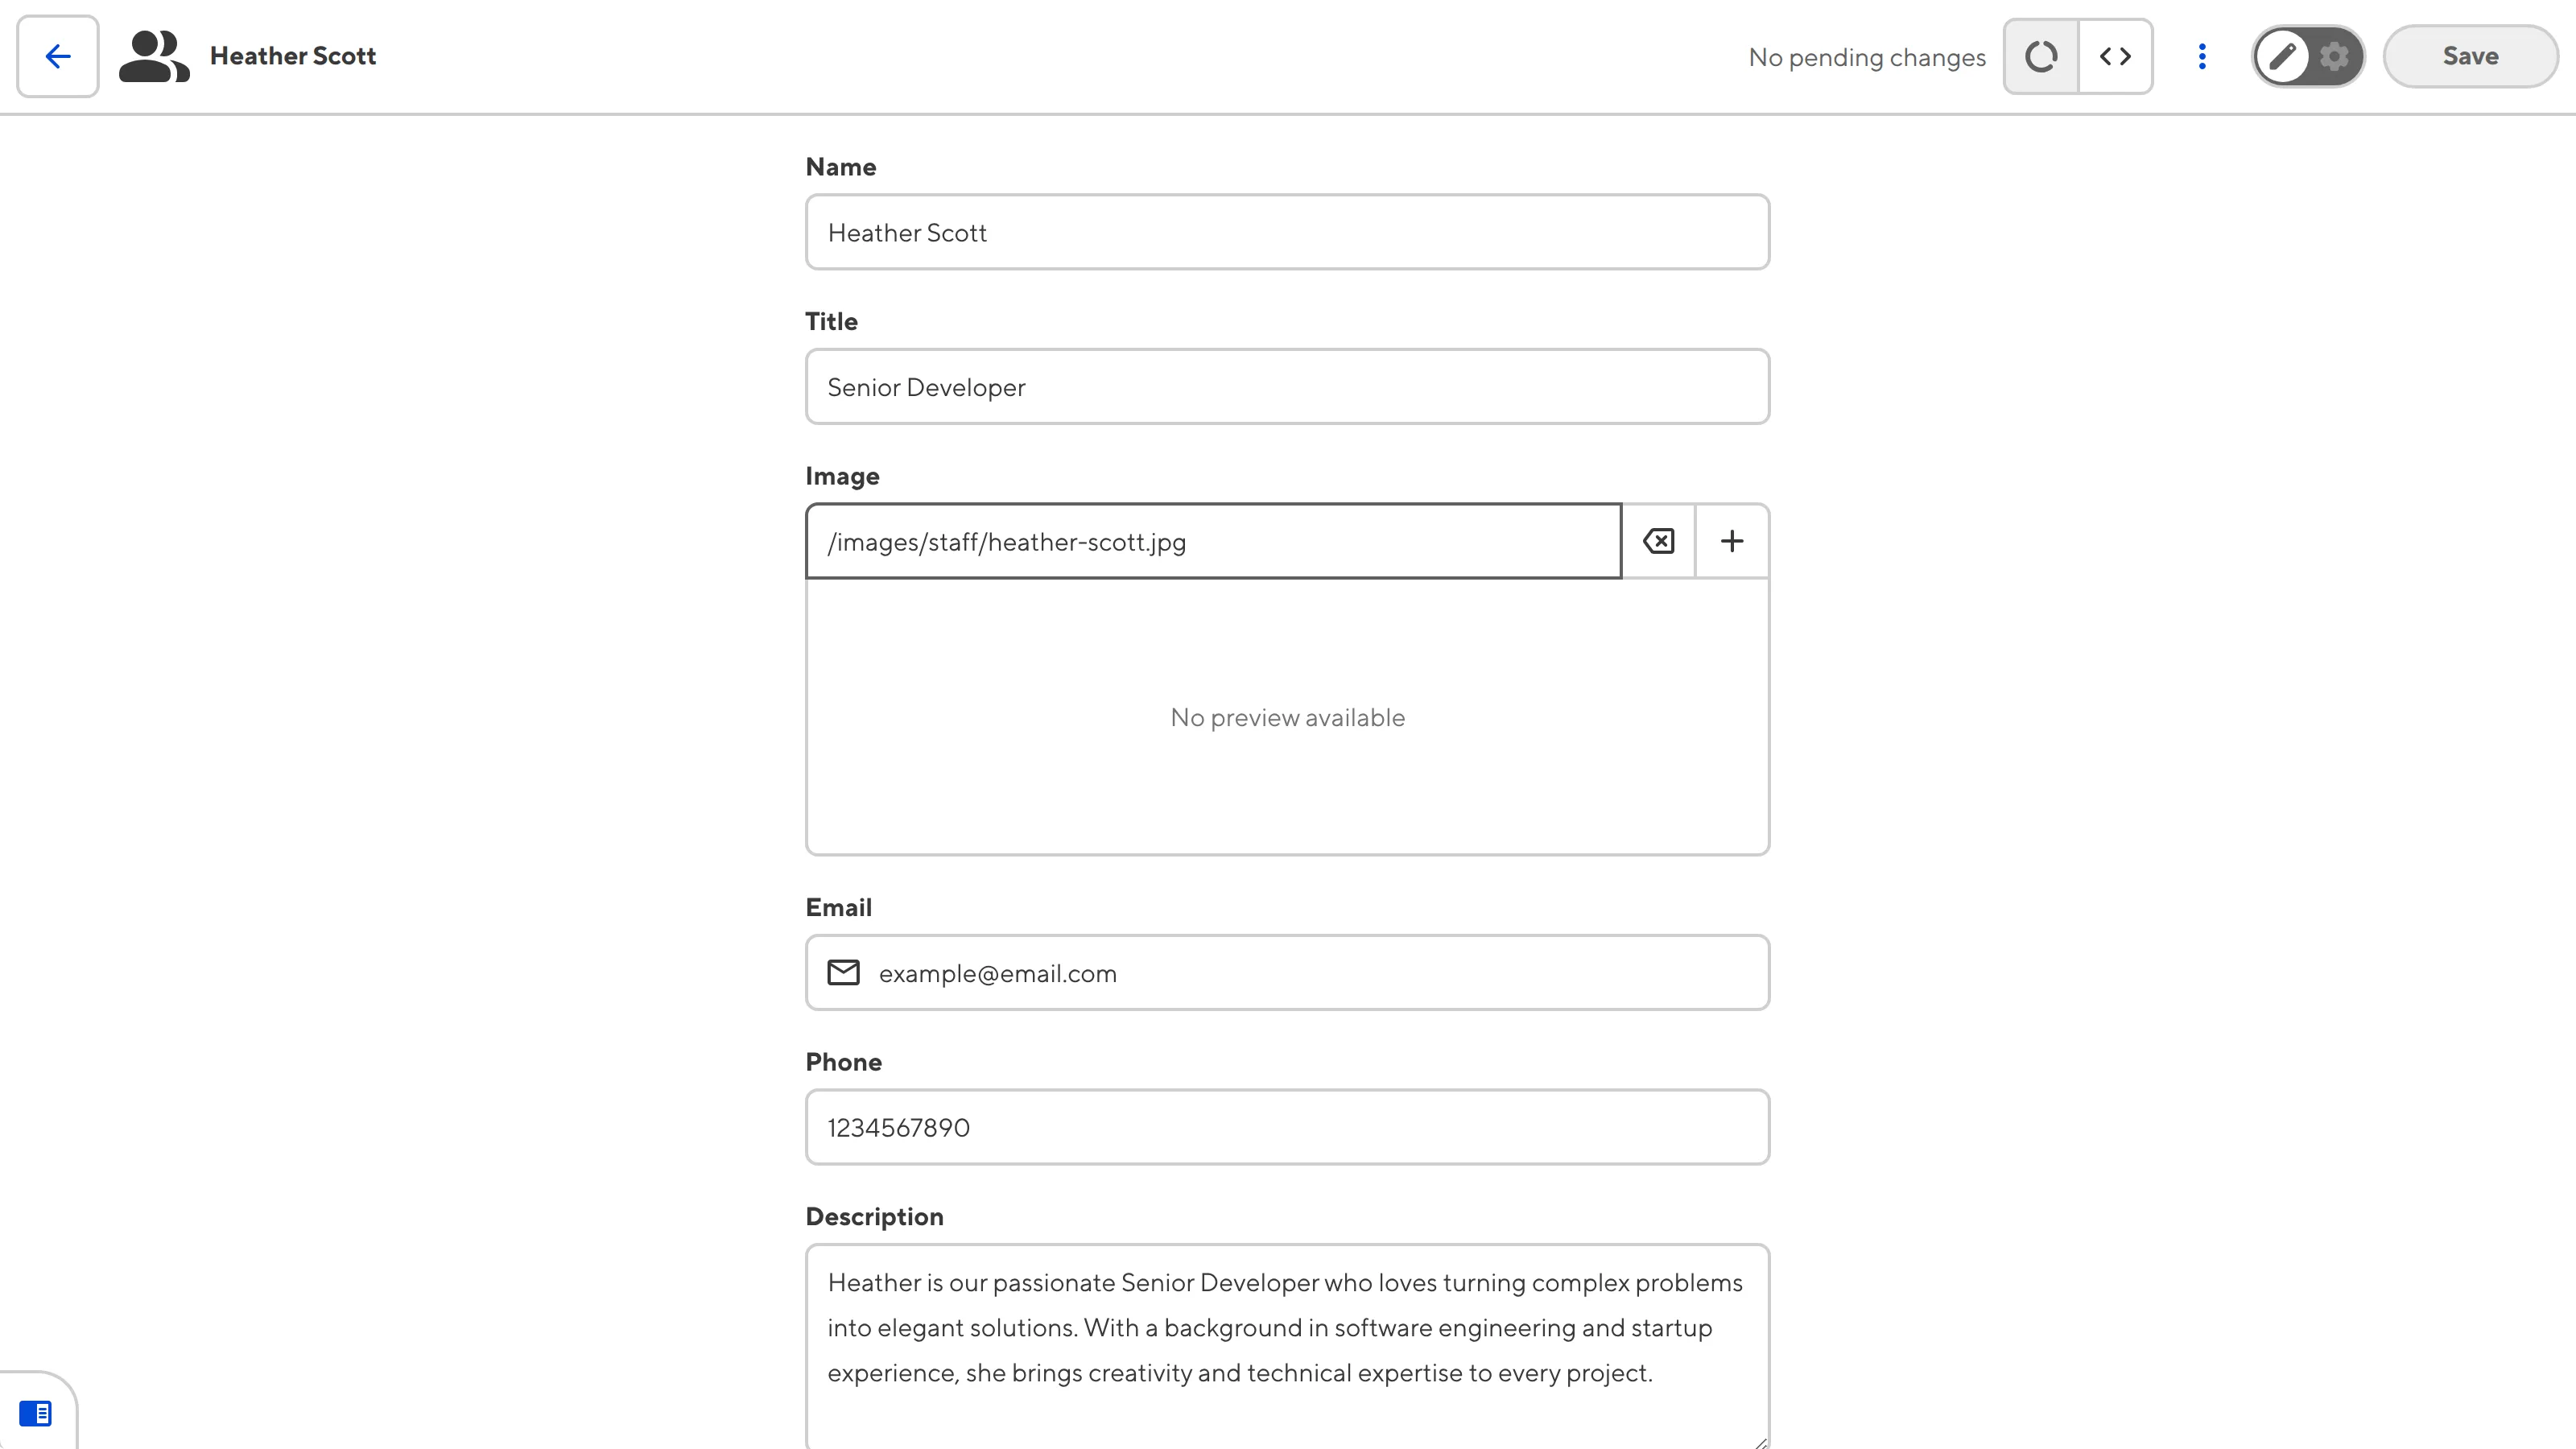Clear the image path with the backspace icon

click(1658, 541)
